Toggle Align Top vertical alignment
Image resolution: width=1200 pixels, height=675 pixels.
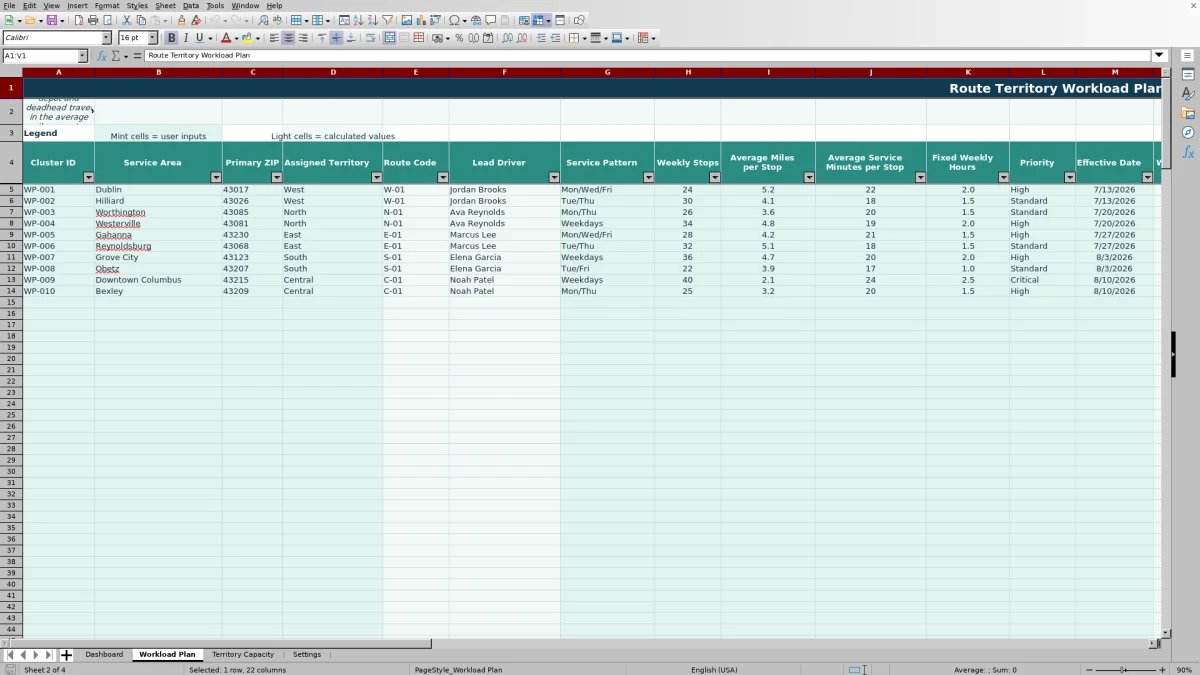322,38
